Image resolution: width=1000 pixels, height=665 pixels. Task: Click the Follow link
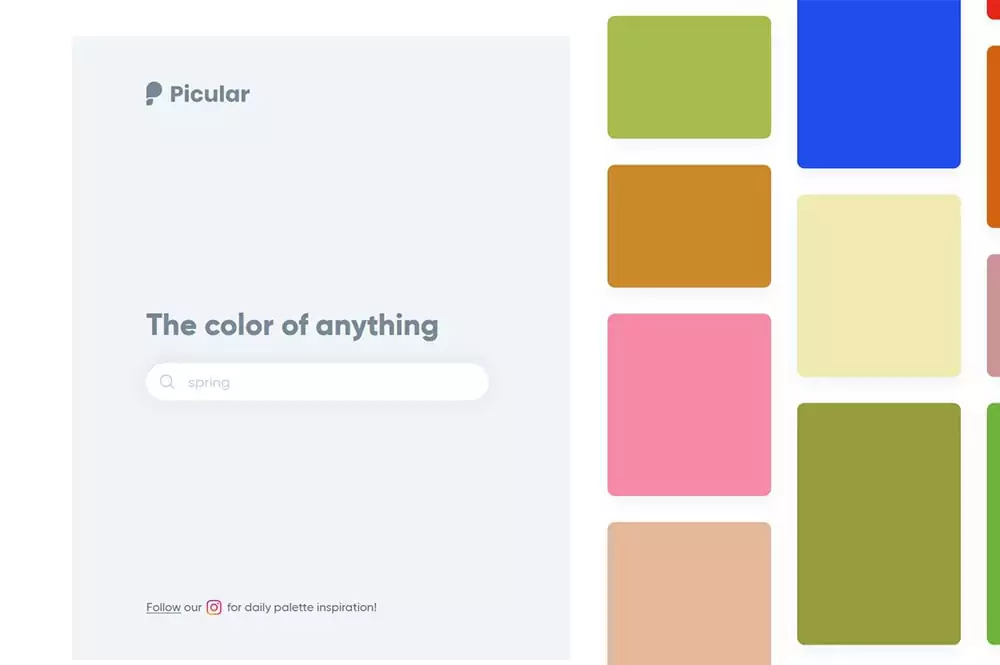[163, 608]
